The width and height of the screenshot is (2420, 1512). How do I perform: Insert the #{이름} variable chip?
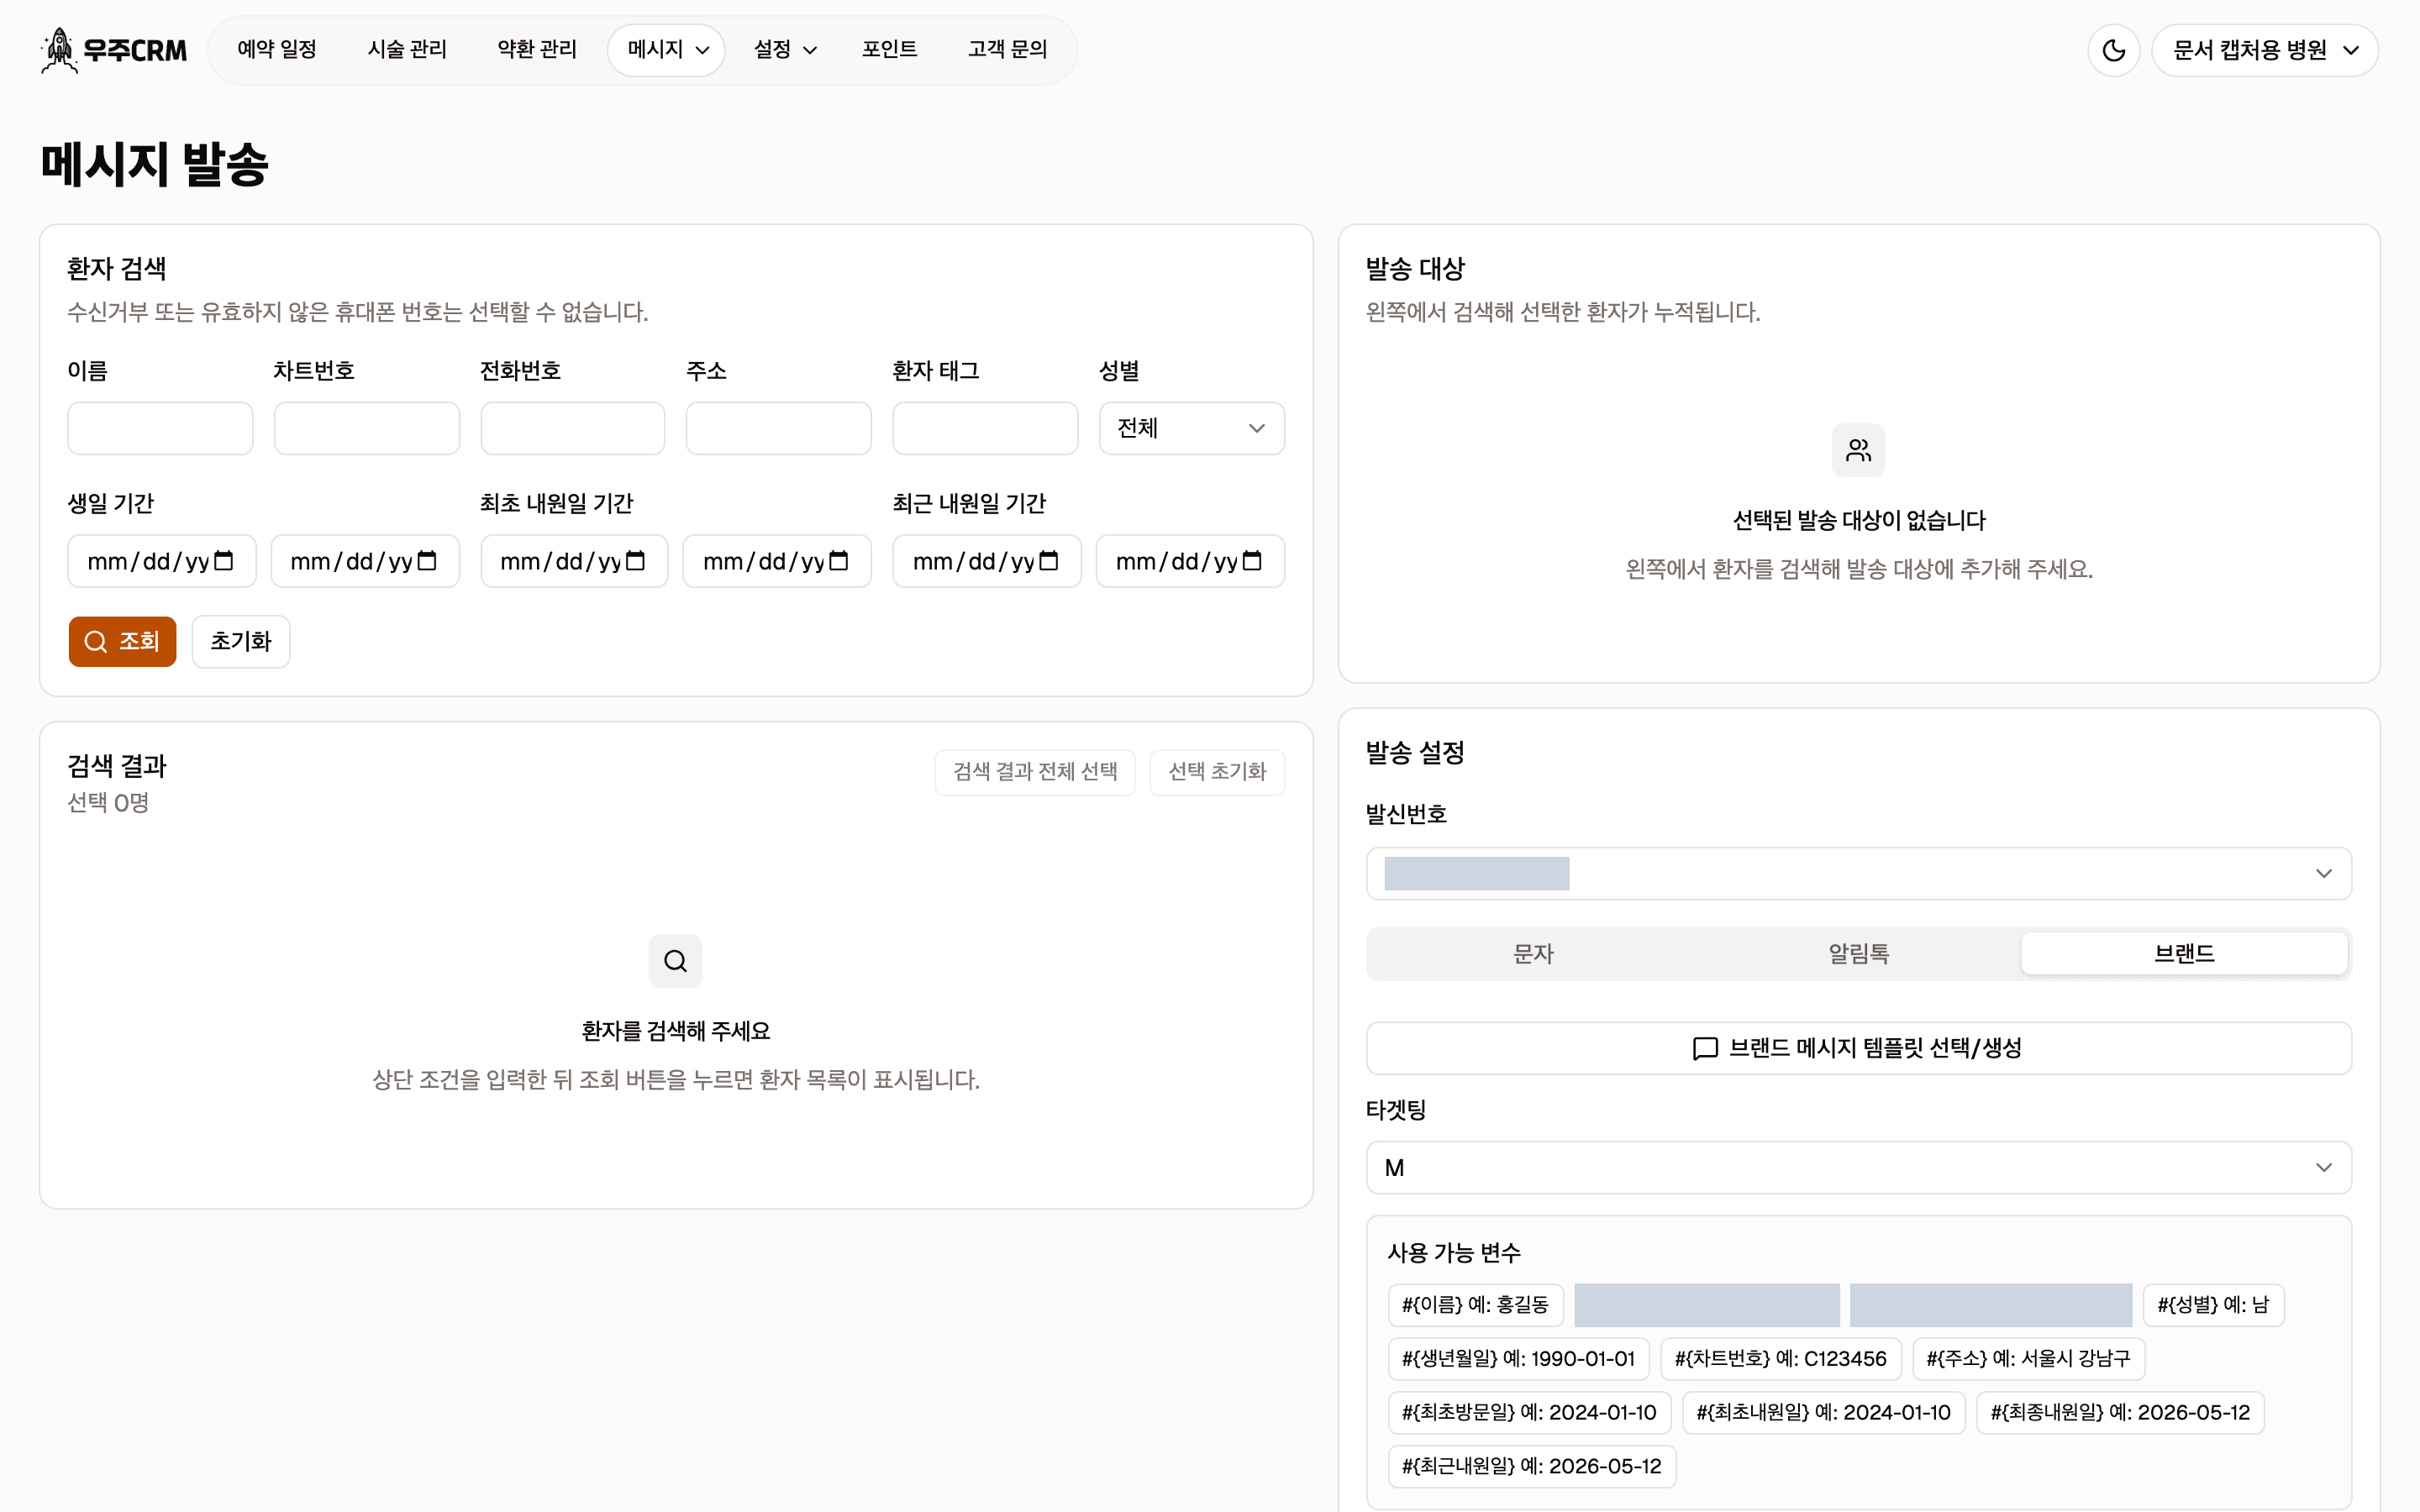click(1476, 1305)
